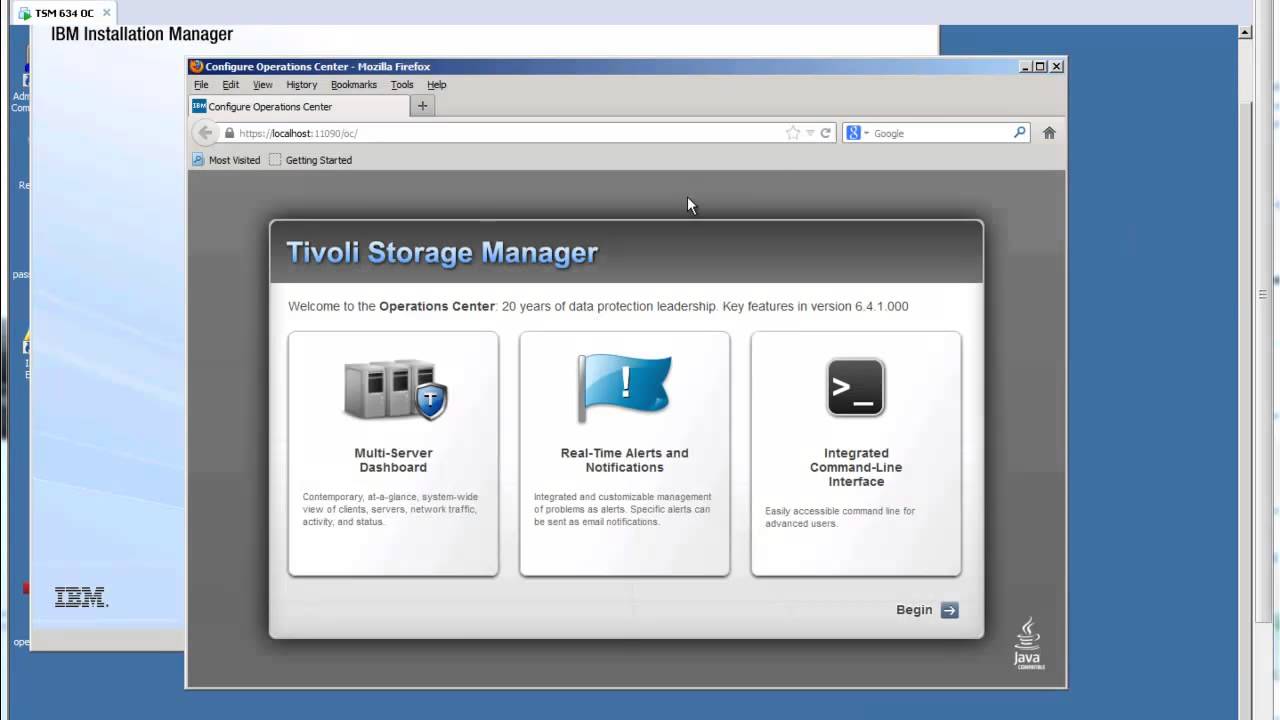The image size is (1280, 720).
Task: Click the outer window scrollbar up arrow
Action: point(1245,33)
